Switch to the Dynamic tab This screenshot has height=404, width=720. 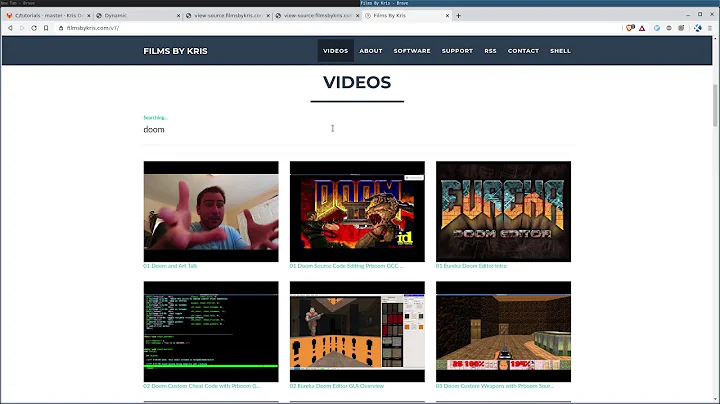[138, 16]
